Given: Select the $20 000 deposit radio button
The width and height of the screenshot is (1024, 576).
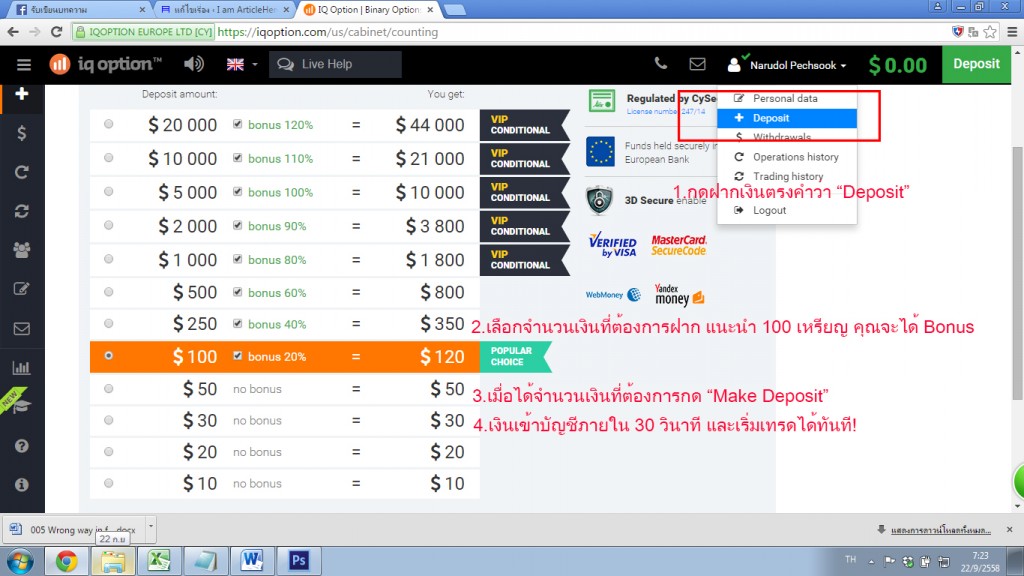Looking at the screenshot, I should [108, 124].
